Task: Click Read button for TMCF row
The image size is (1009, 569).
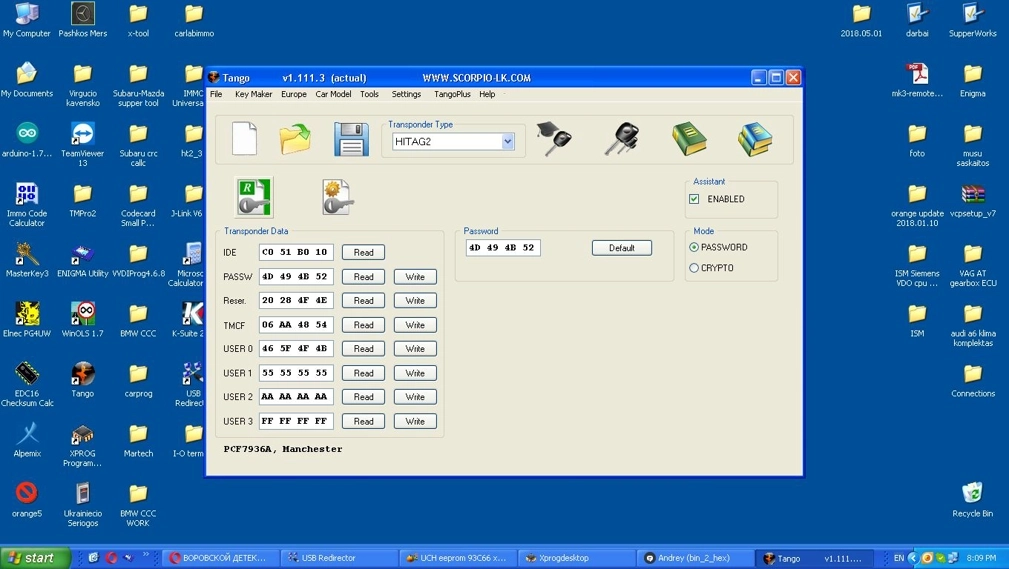Action: [x=364, y=325]
